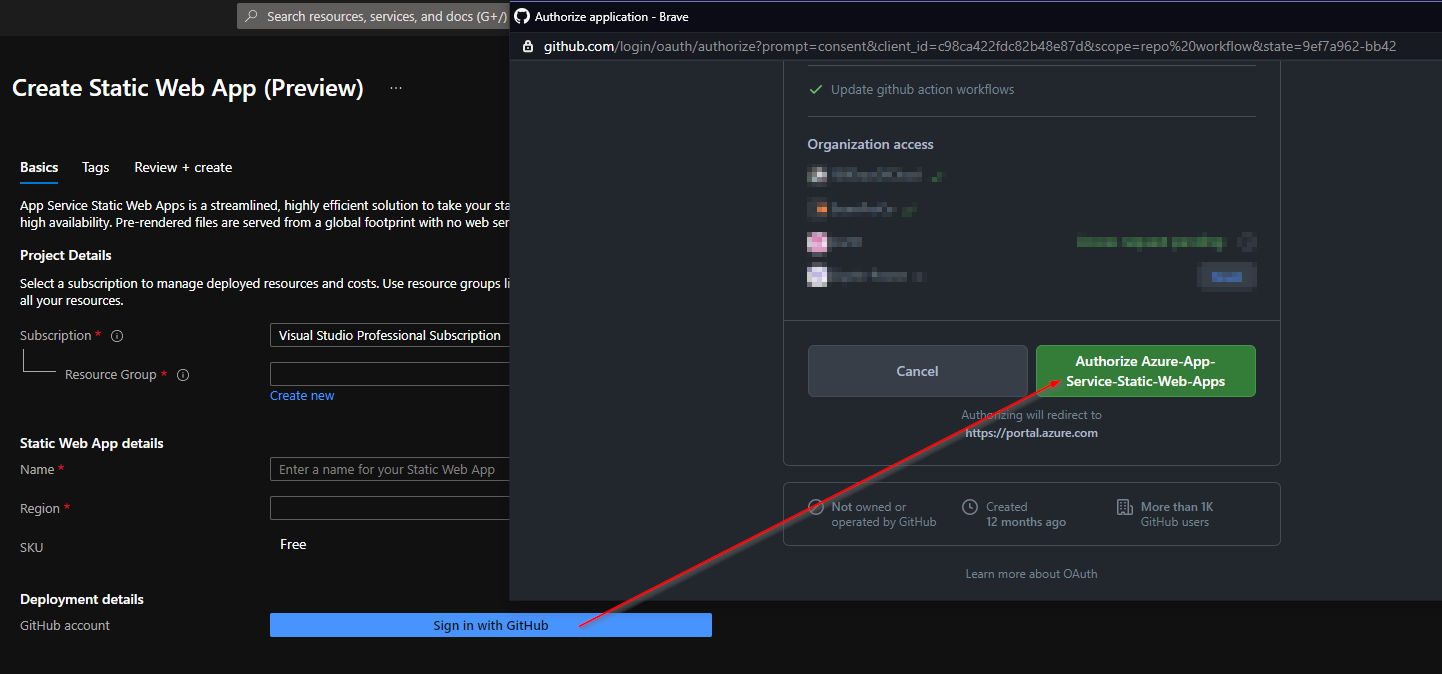
Task: Click the padlock icon in address bar
Action: [x=528, y=46]
